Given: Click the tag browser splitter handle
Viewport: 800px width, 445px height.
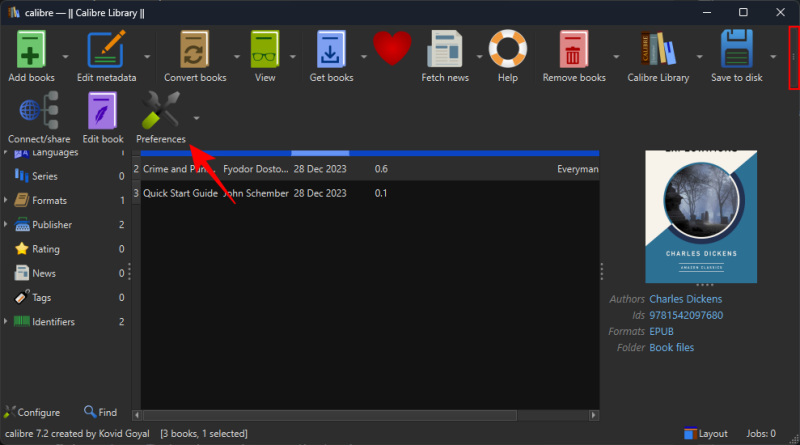Looking at the screenshot, I should click(x=130, y=271).
